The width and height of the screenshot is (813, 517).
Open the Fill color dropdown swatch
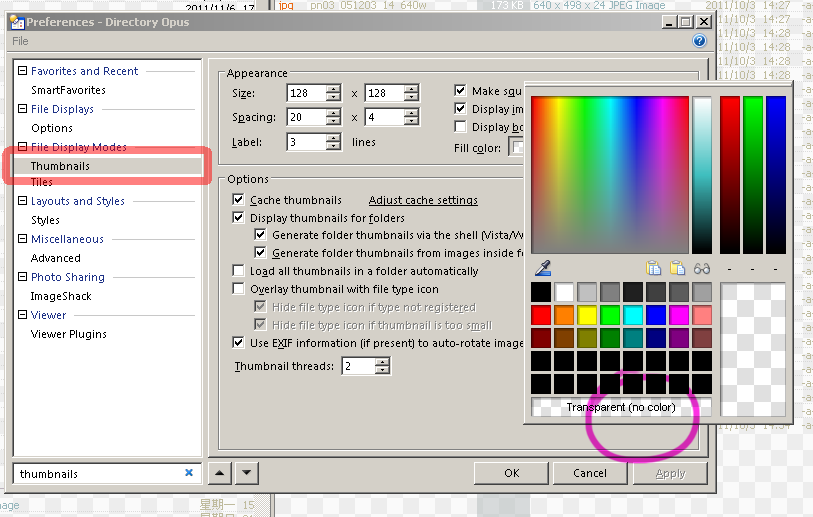click(516, 148)
